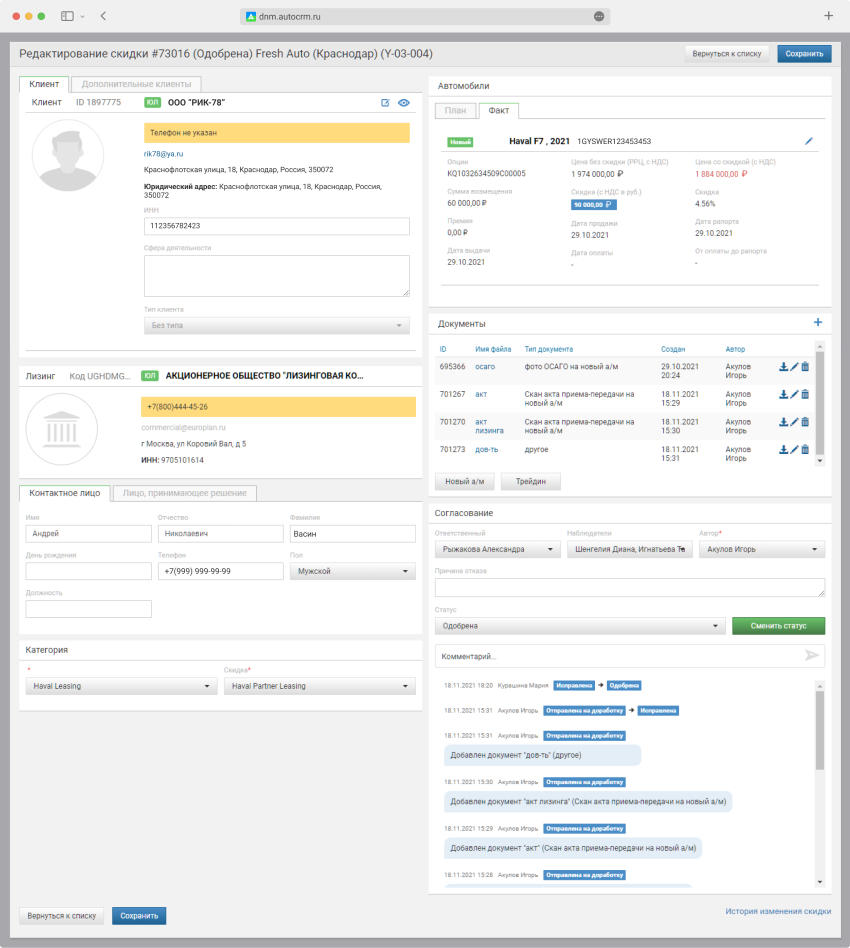Open the Ответственный dropdown

(x=498, y=549)
